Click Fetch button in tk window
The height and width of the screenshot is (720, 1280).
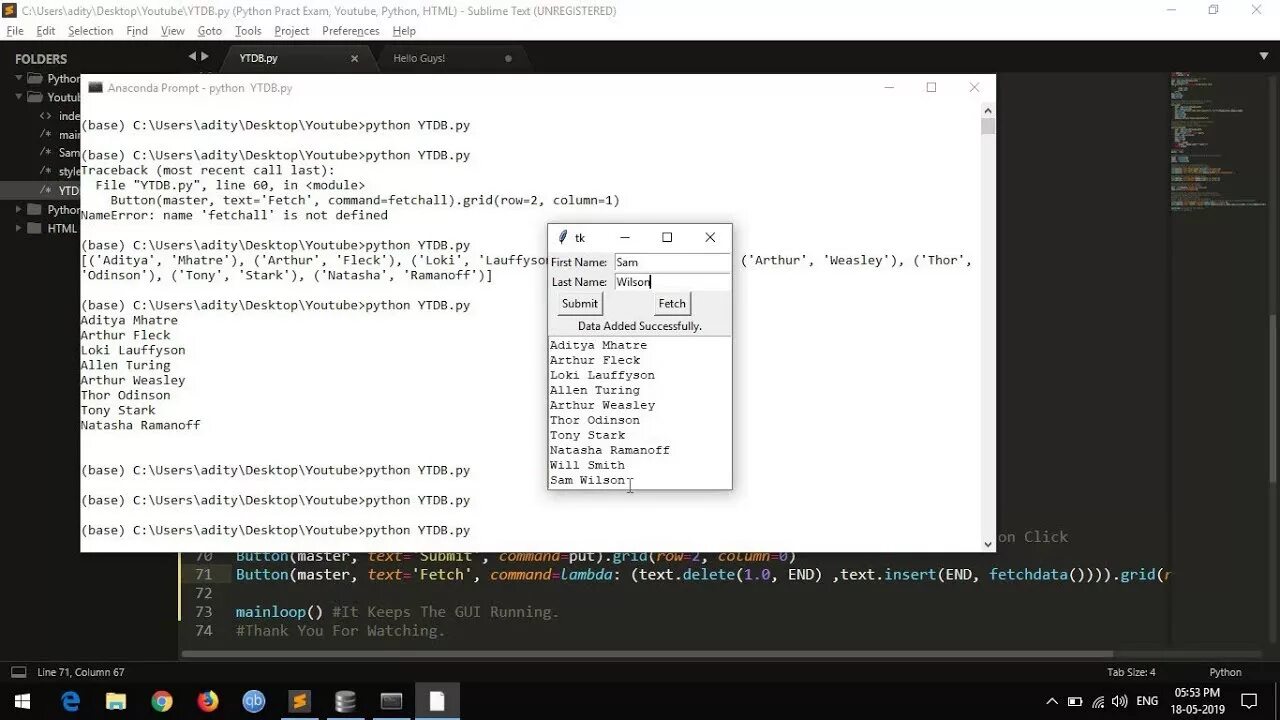pyautogui.click(x=672, y=304)
